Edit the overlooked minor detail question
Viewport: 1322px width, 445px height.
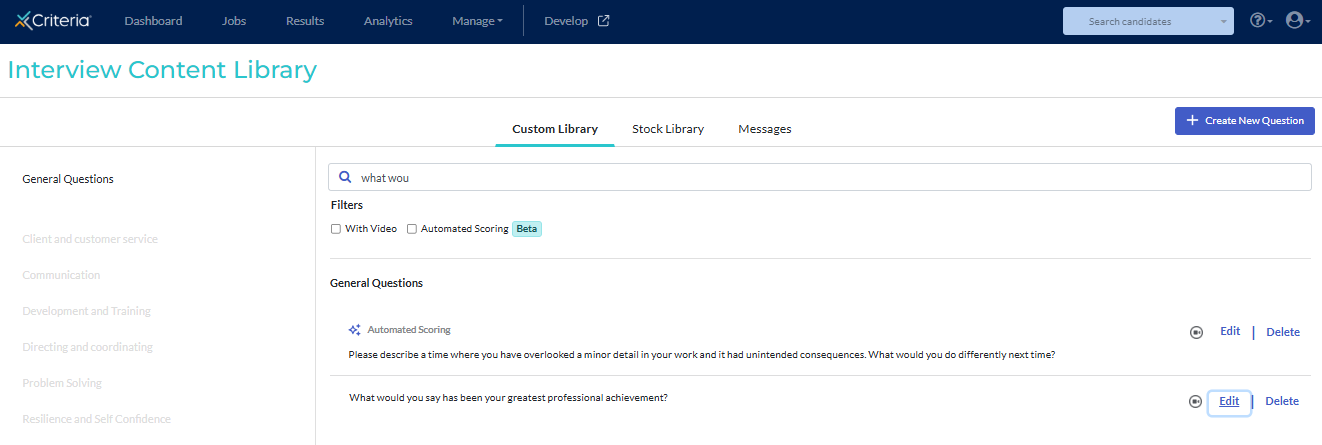pyautogui.click(x=1230, y=332)
